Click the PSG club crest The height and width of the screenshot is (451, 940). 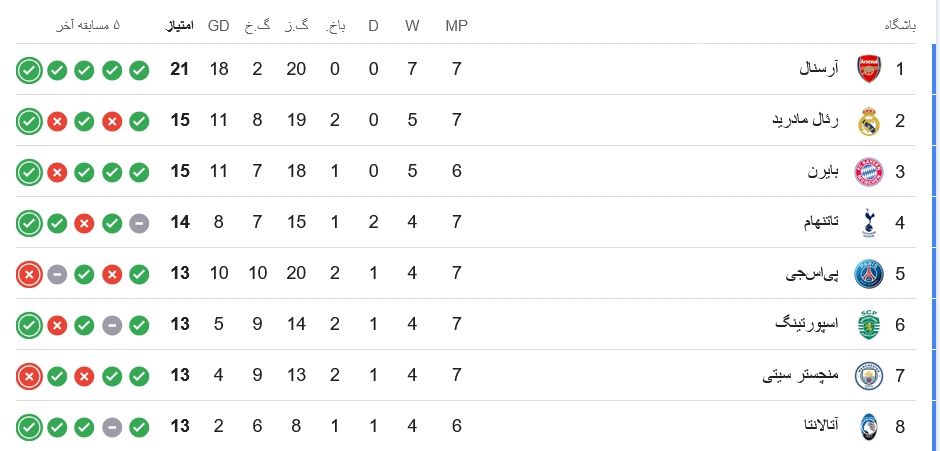[869, 273]
